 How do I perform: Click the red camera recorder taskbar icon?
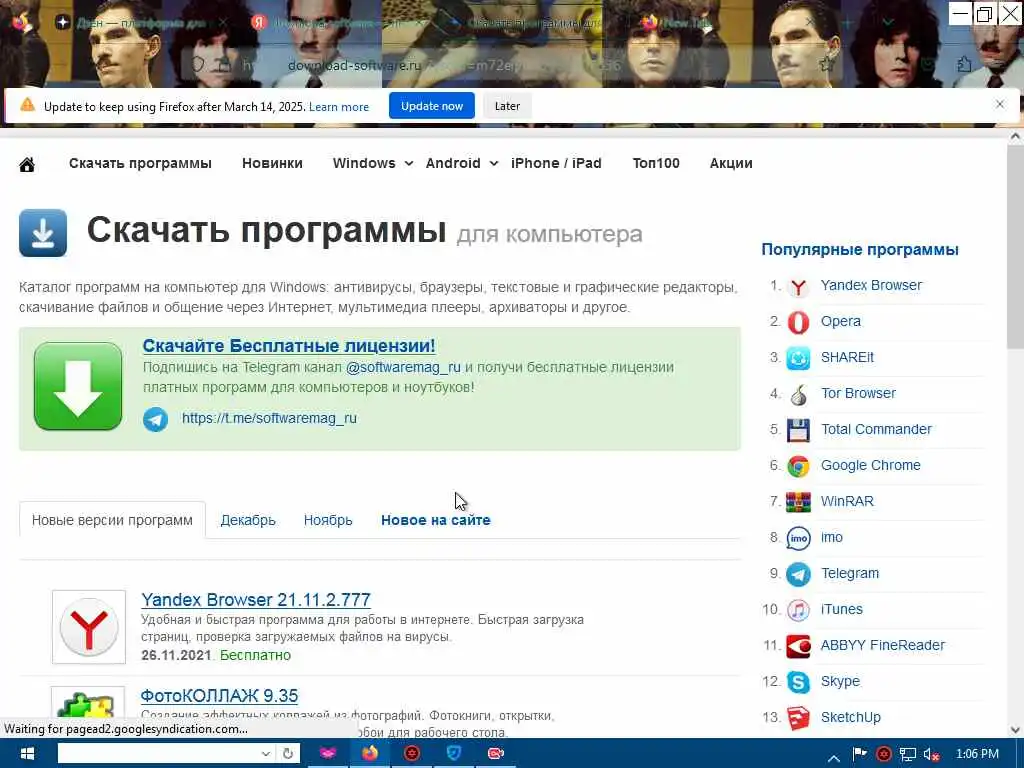[x=496, y=754]
